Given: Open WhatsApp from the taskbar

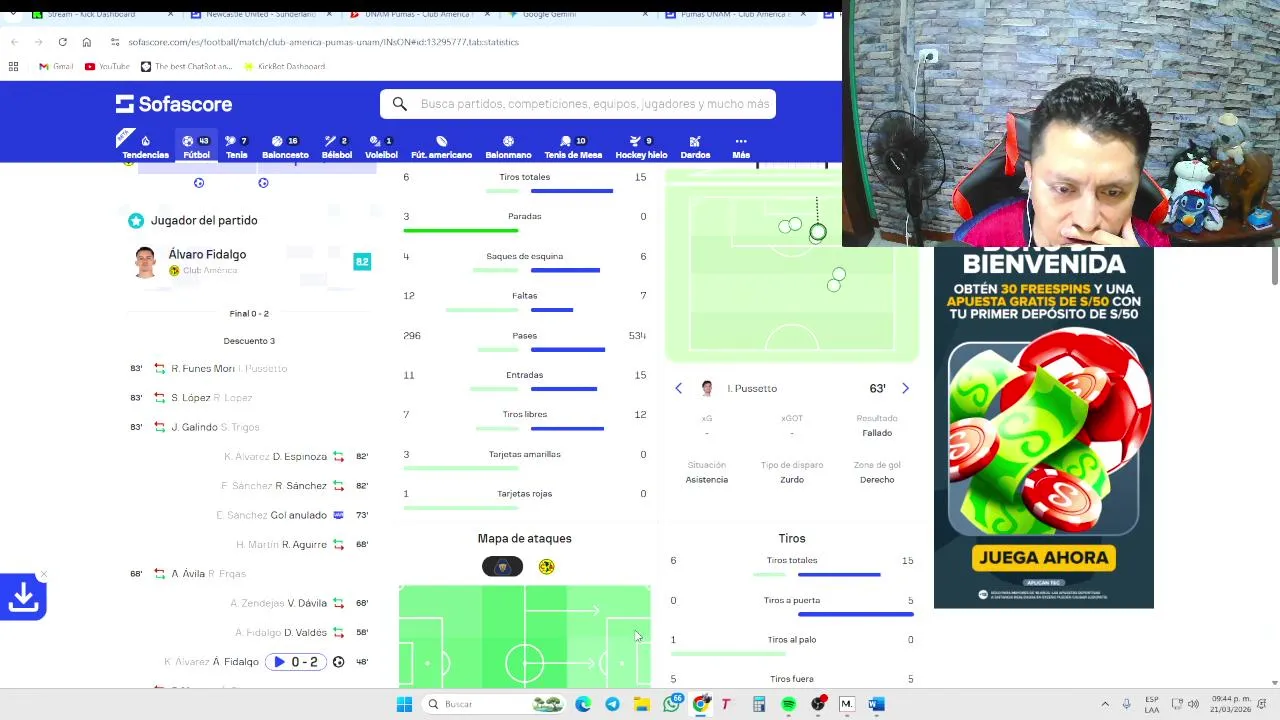Looking at the screenshot, I should [672, 704].
